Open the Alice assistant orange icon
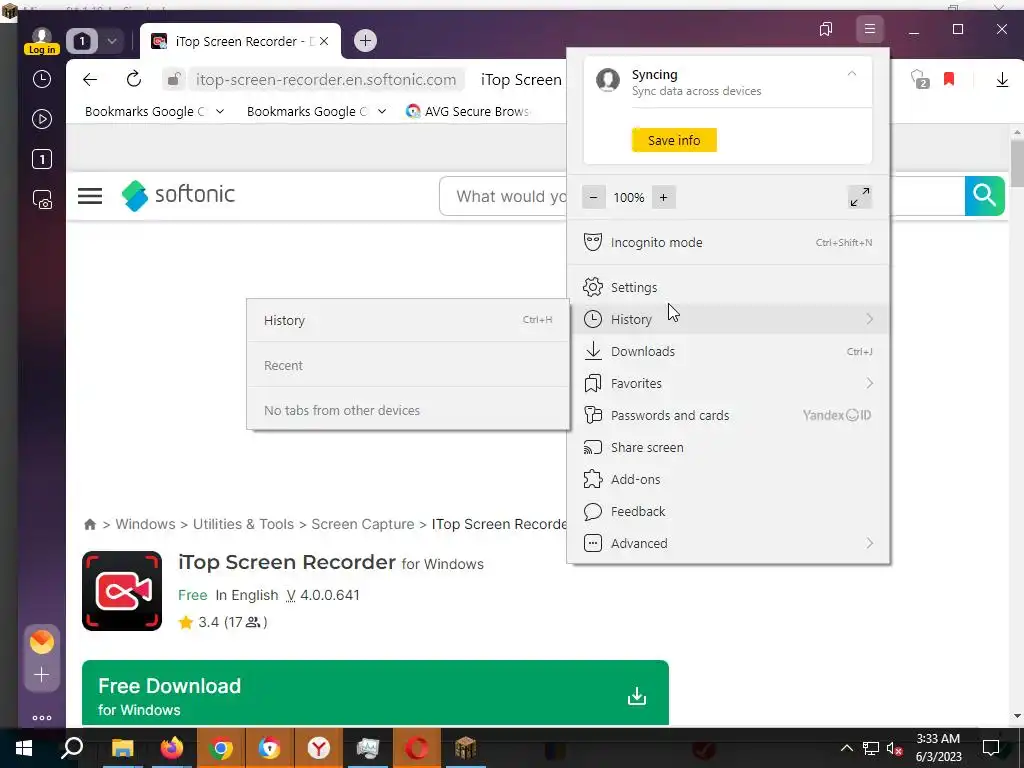This screenshot has width=1024, height=768. pyautogui.click(x=42, y=642)
